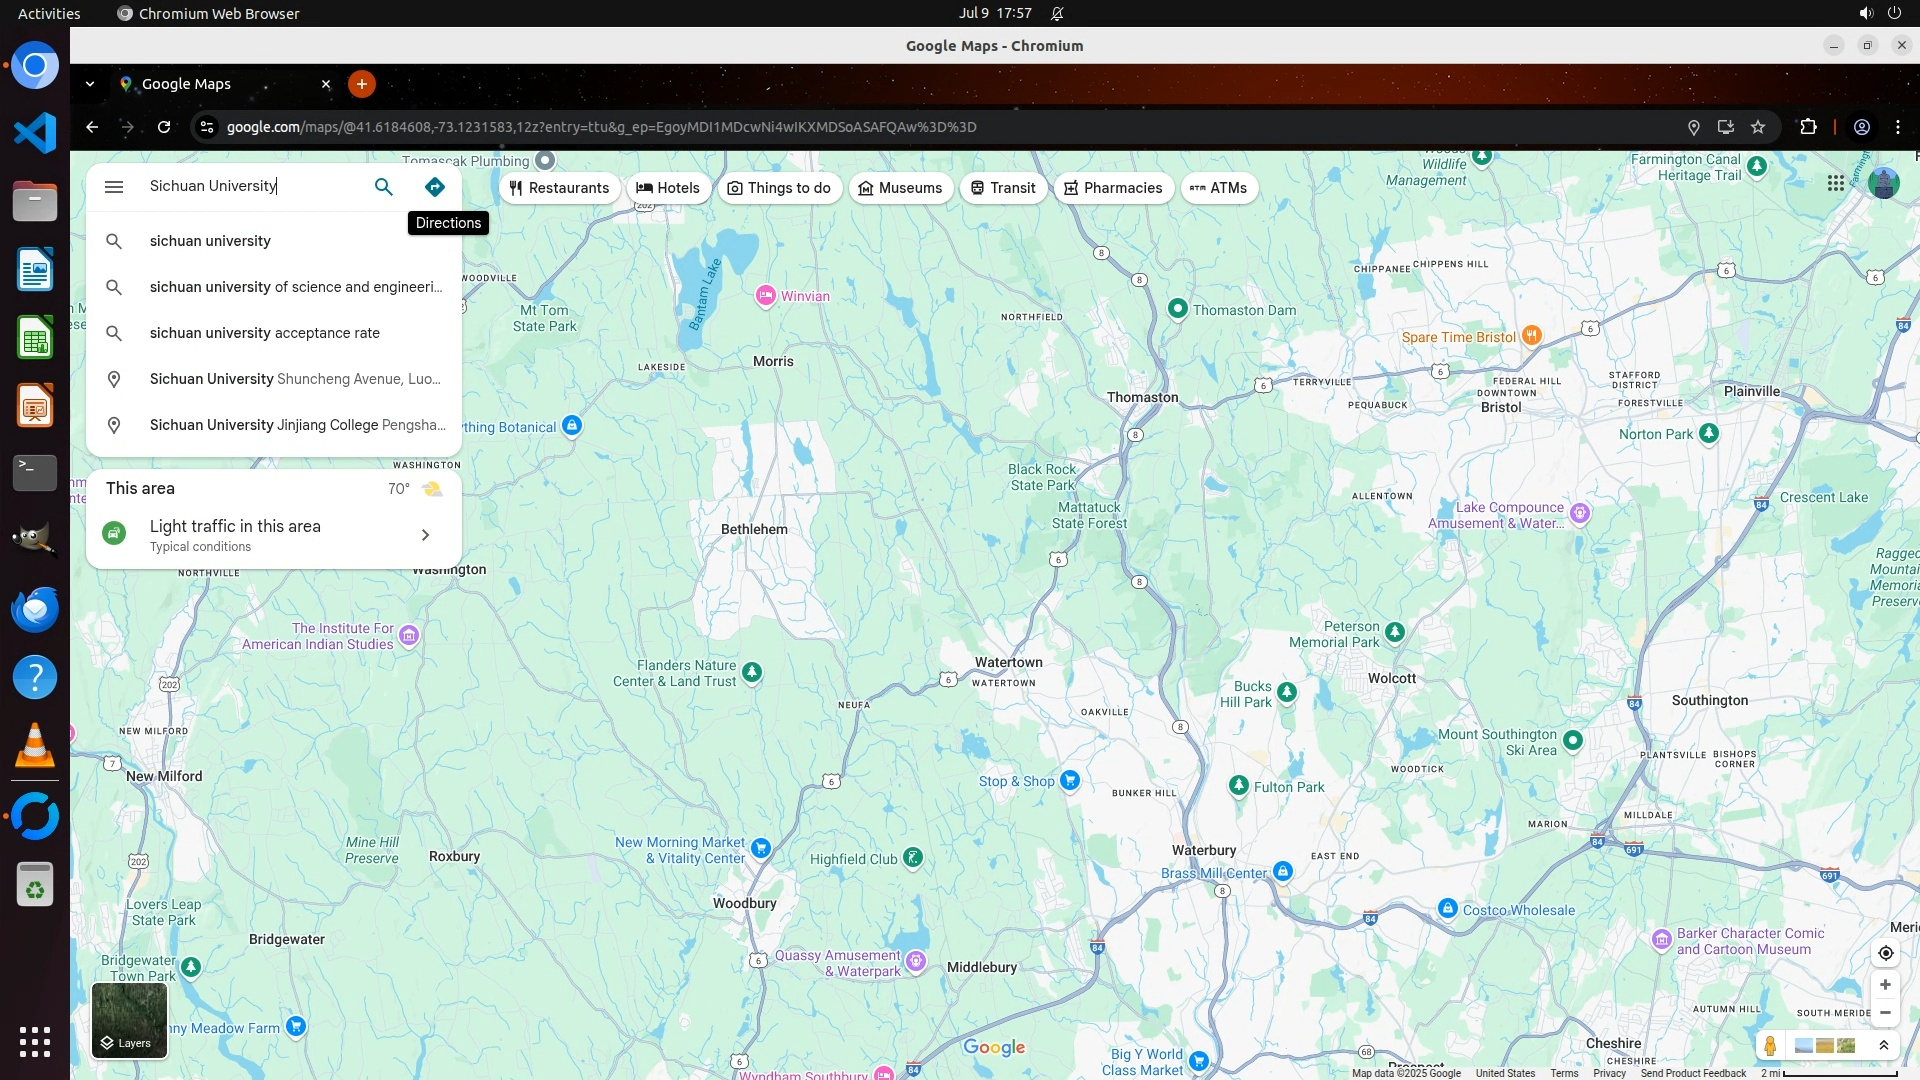Expand the map imagery options chevron

[x=1884, y=1046]
